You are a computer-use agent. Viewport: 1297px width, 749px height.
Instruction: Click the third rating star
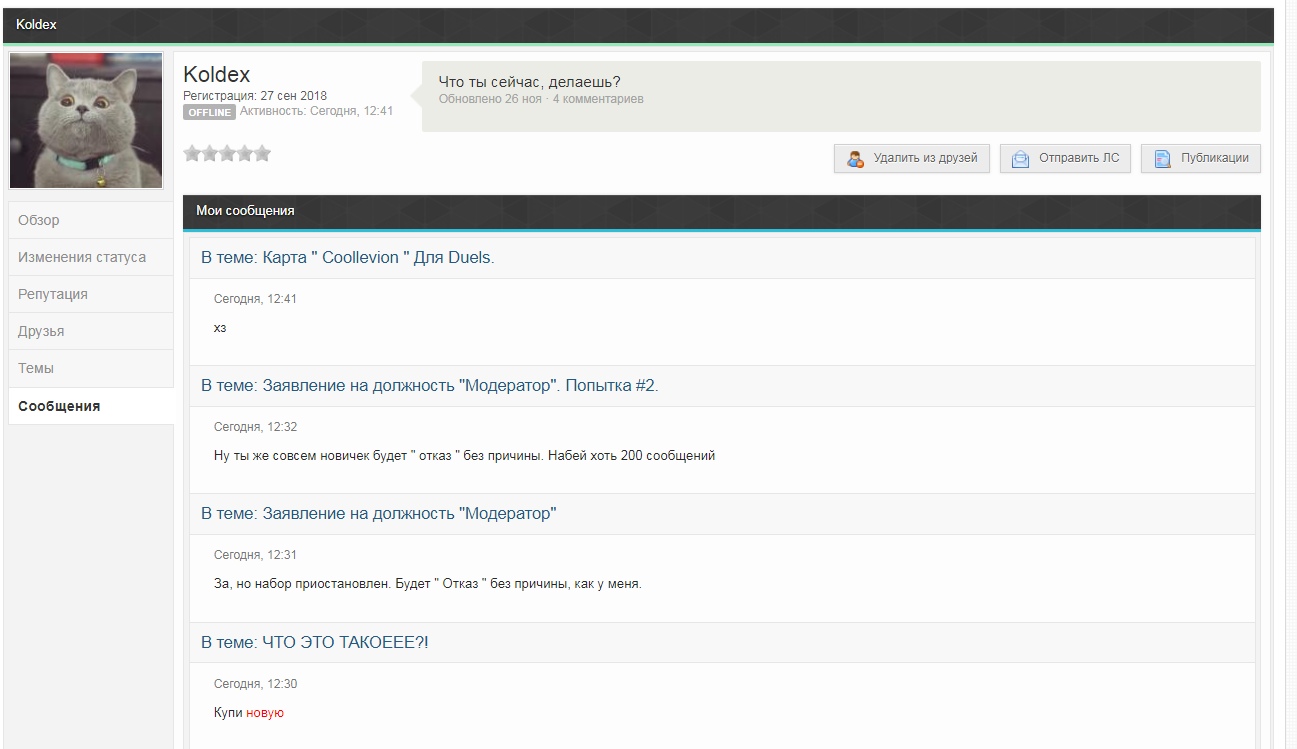point(227,153)
